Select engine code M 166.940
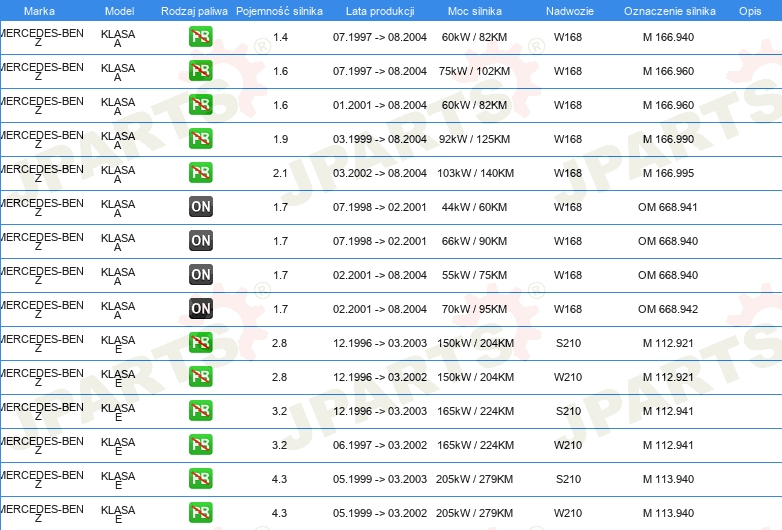 (668, 37)
